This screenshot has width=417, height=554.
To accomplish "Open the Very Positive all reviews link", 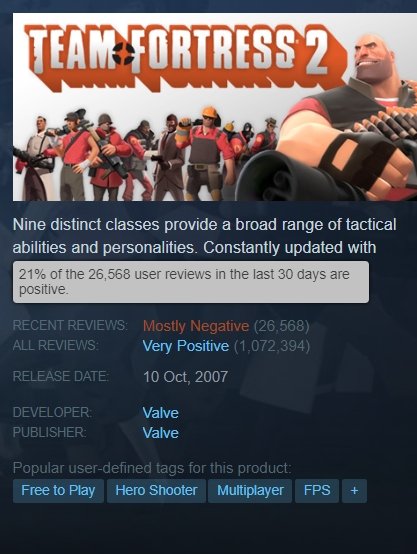I will 186,346.
